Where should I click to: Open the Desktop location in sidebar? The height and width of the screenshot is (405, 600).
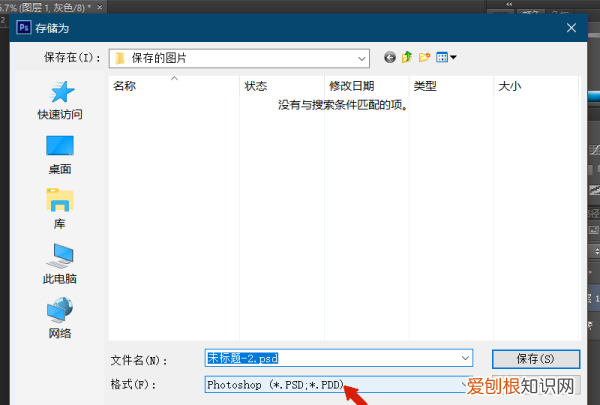pos(60,155)
